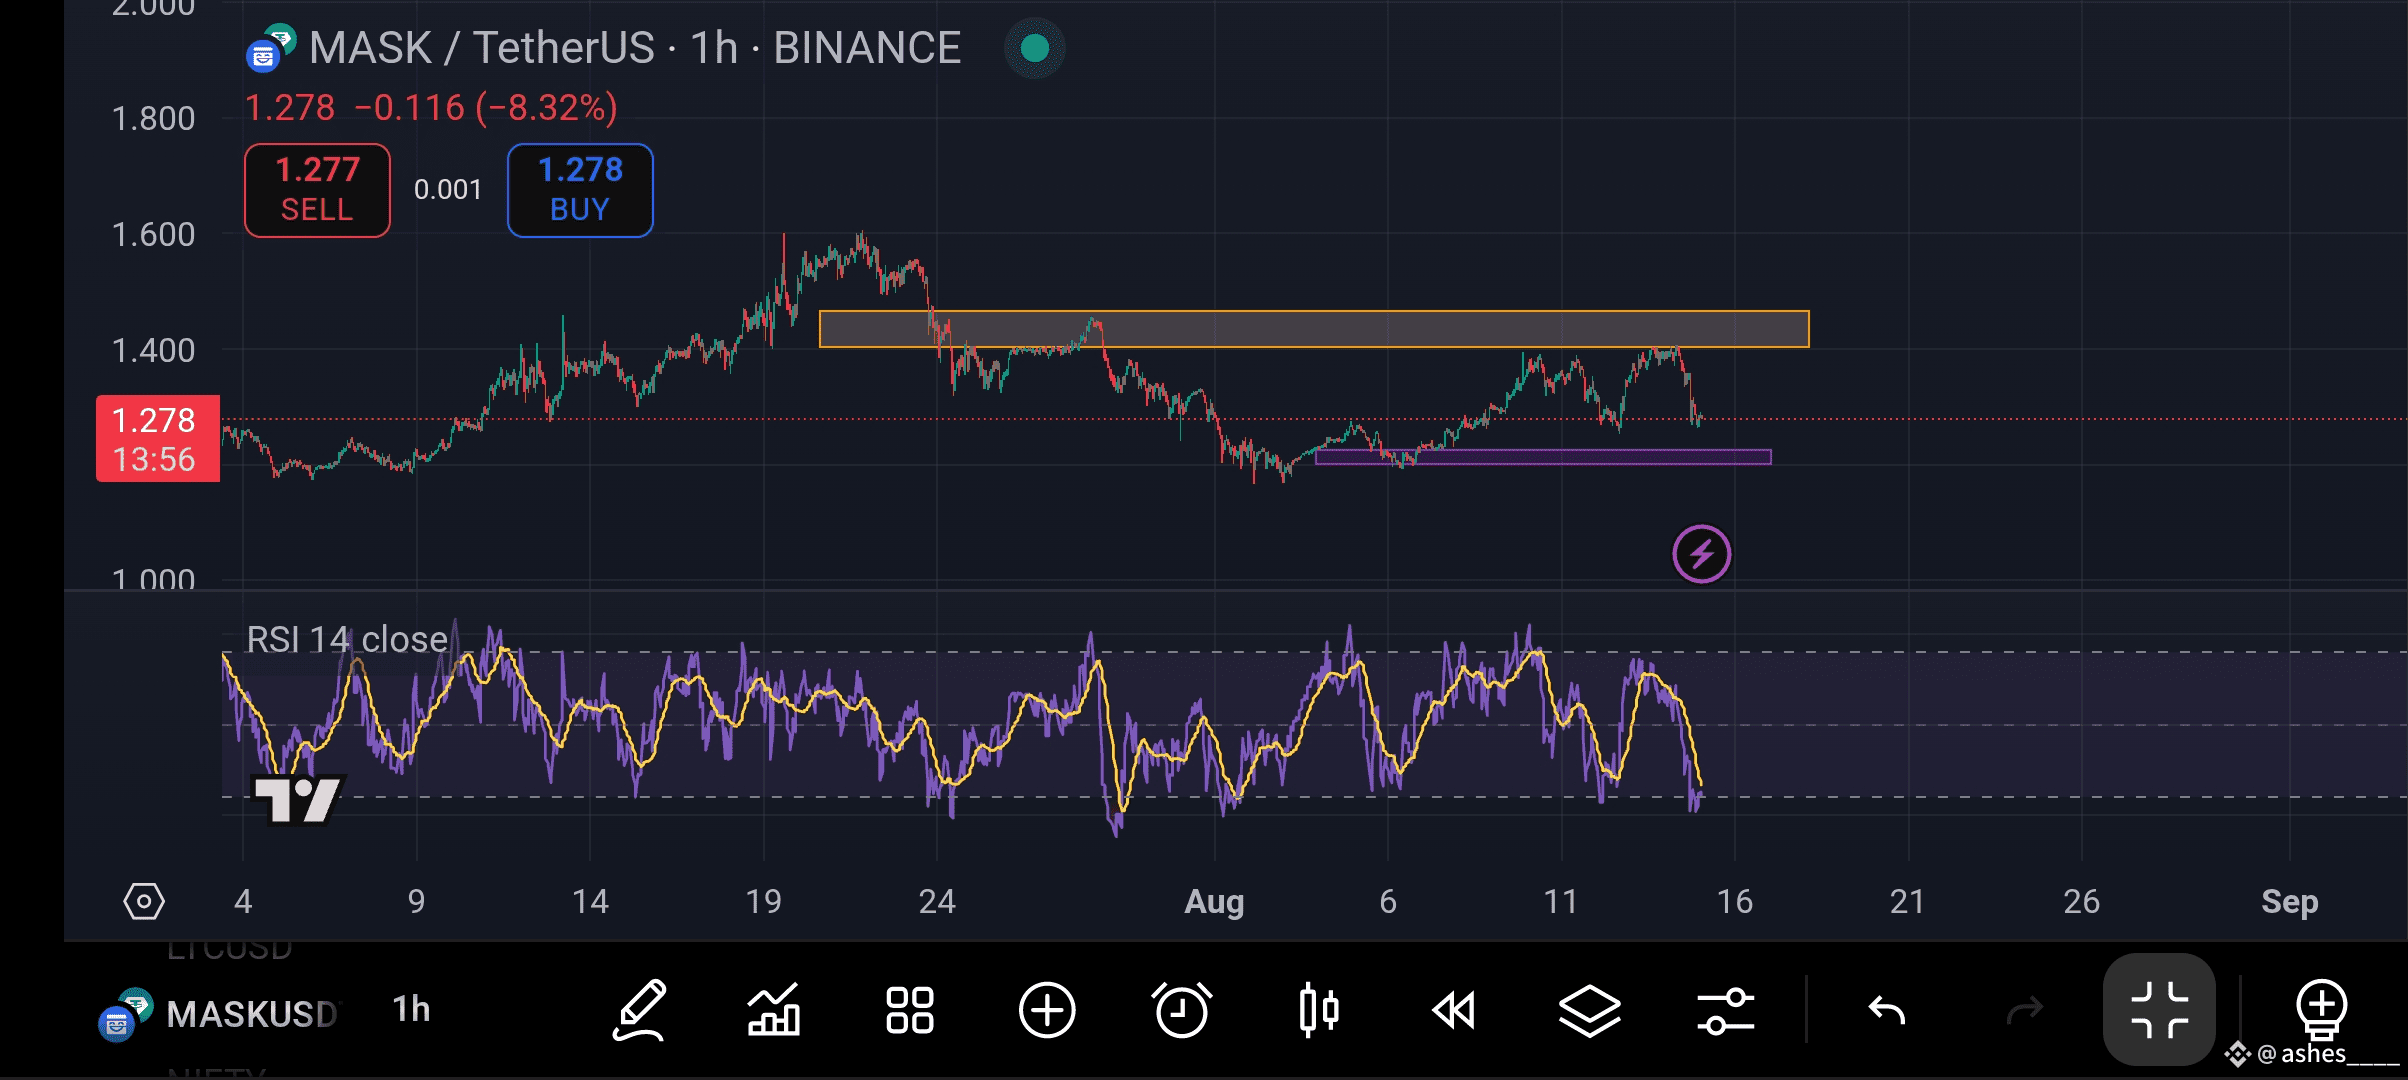Click the Aug date axis label

(x=1214, y=902)
